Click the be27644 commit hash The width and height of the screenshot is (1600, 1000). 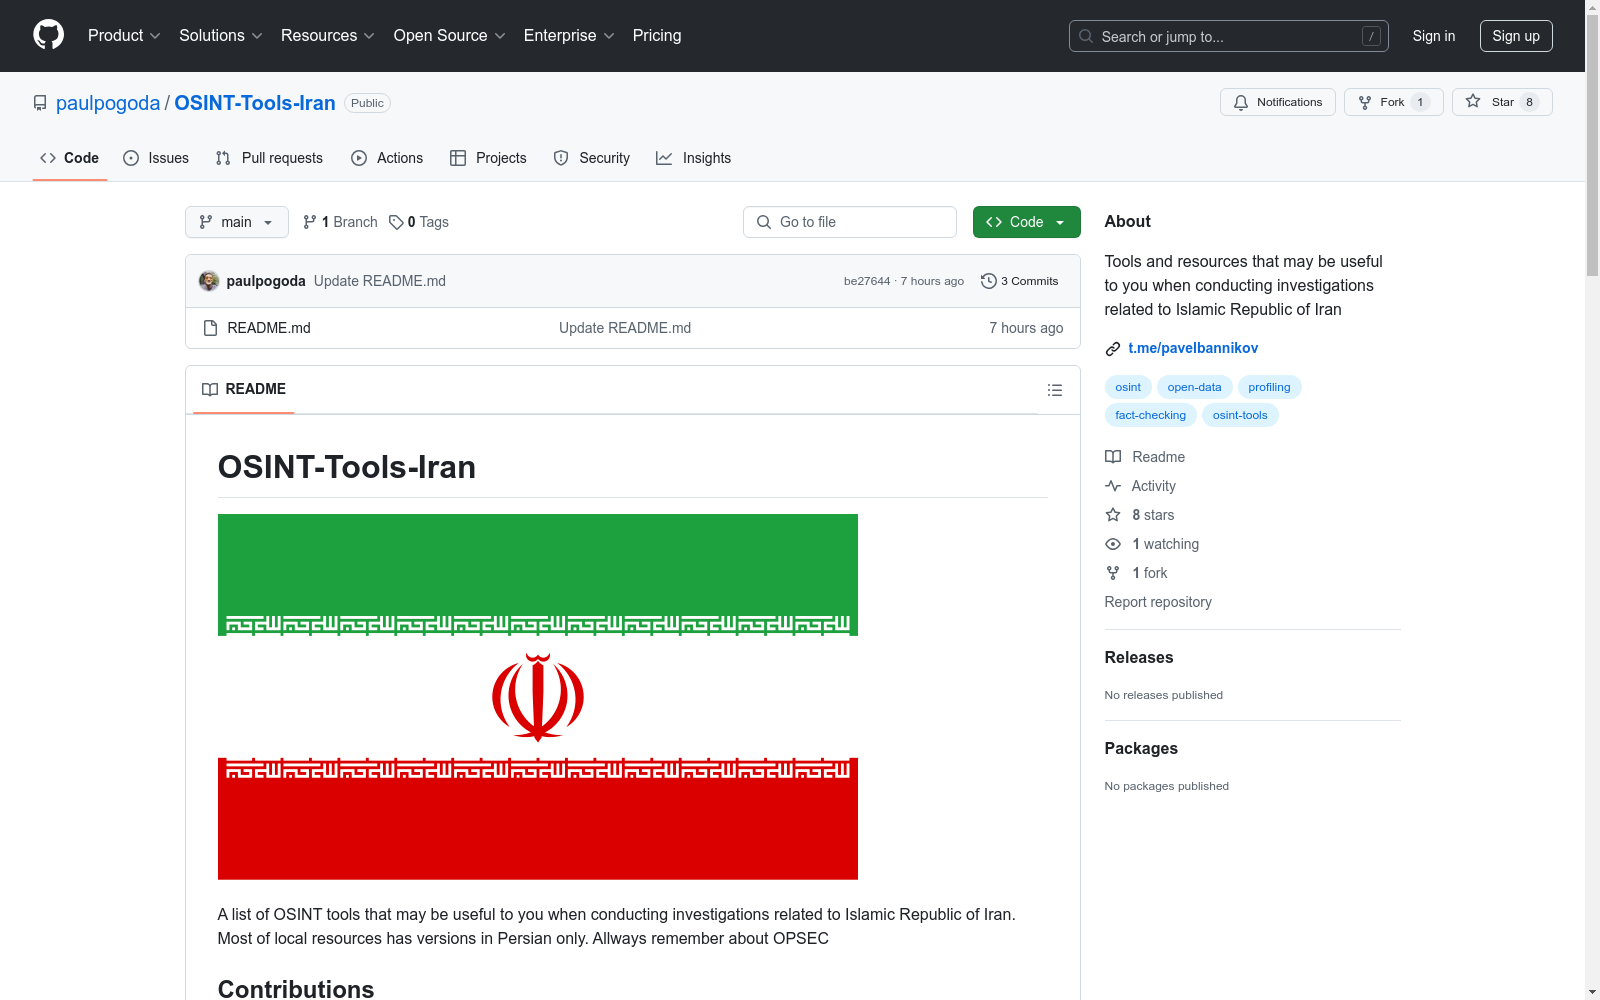(867, 281)
